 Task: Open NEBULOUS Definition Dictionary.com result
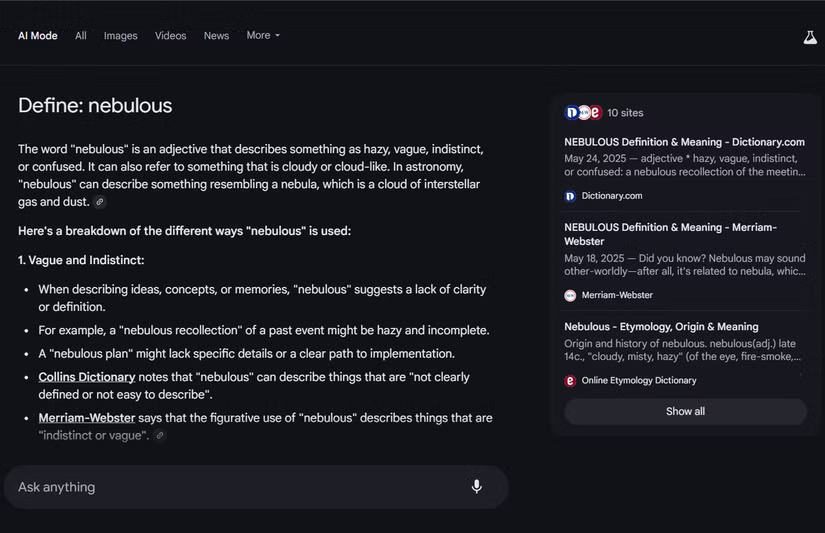pos(685,142)
